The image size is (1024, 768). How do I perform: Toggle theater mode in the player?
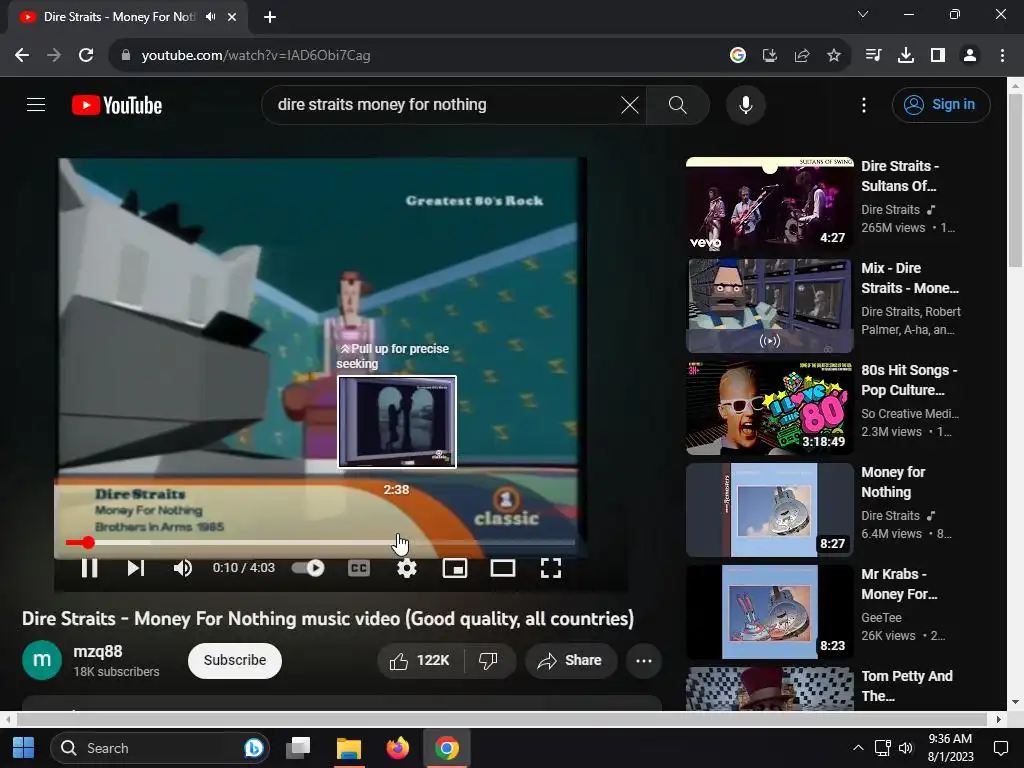503,568
